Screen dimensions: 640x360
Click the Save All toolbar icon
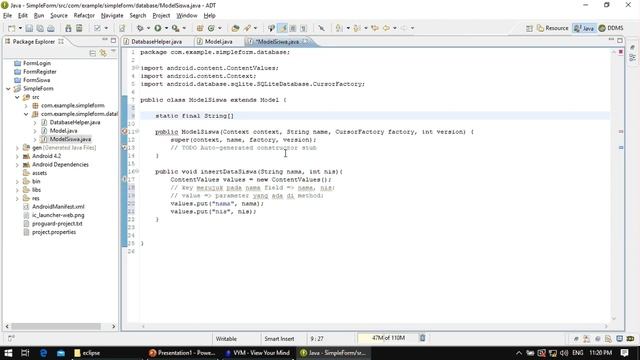pyautogui.click(x=40, y=28)
